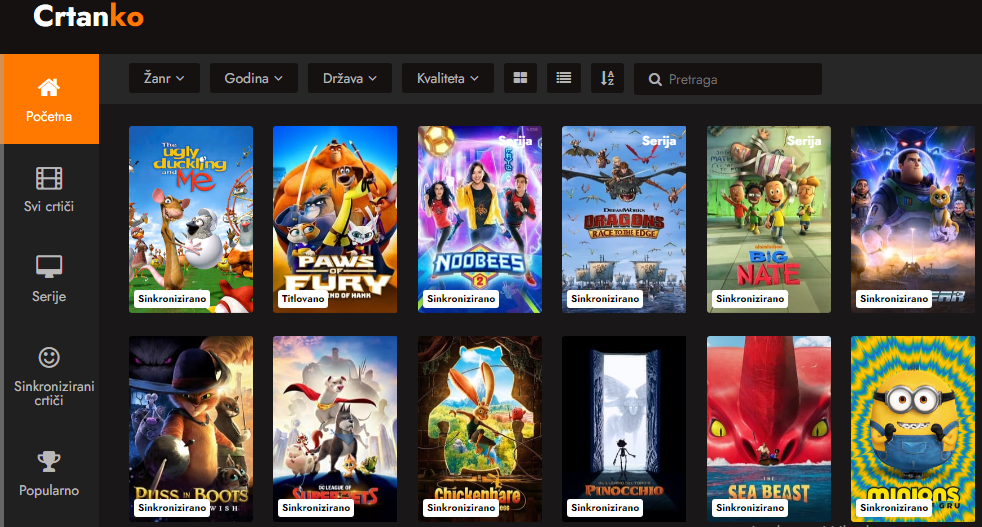Open Dragons Race to the Edge series
This screenshot has height=527, width=982.
coord(623,218)
